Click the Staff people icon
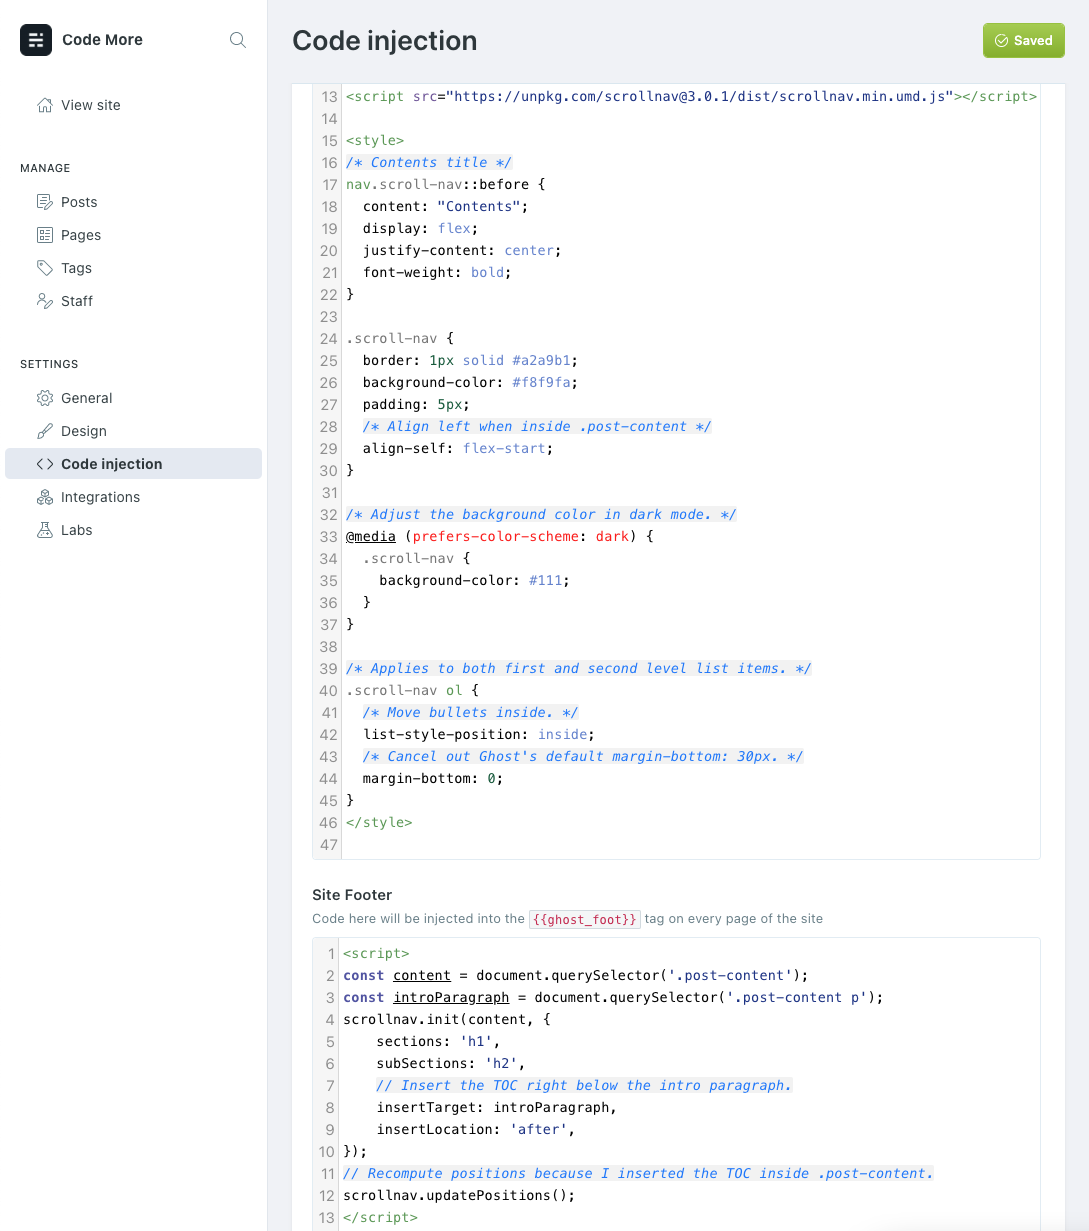The width and height of the screenshot is (1089, 1231). (44, 301)
